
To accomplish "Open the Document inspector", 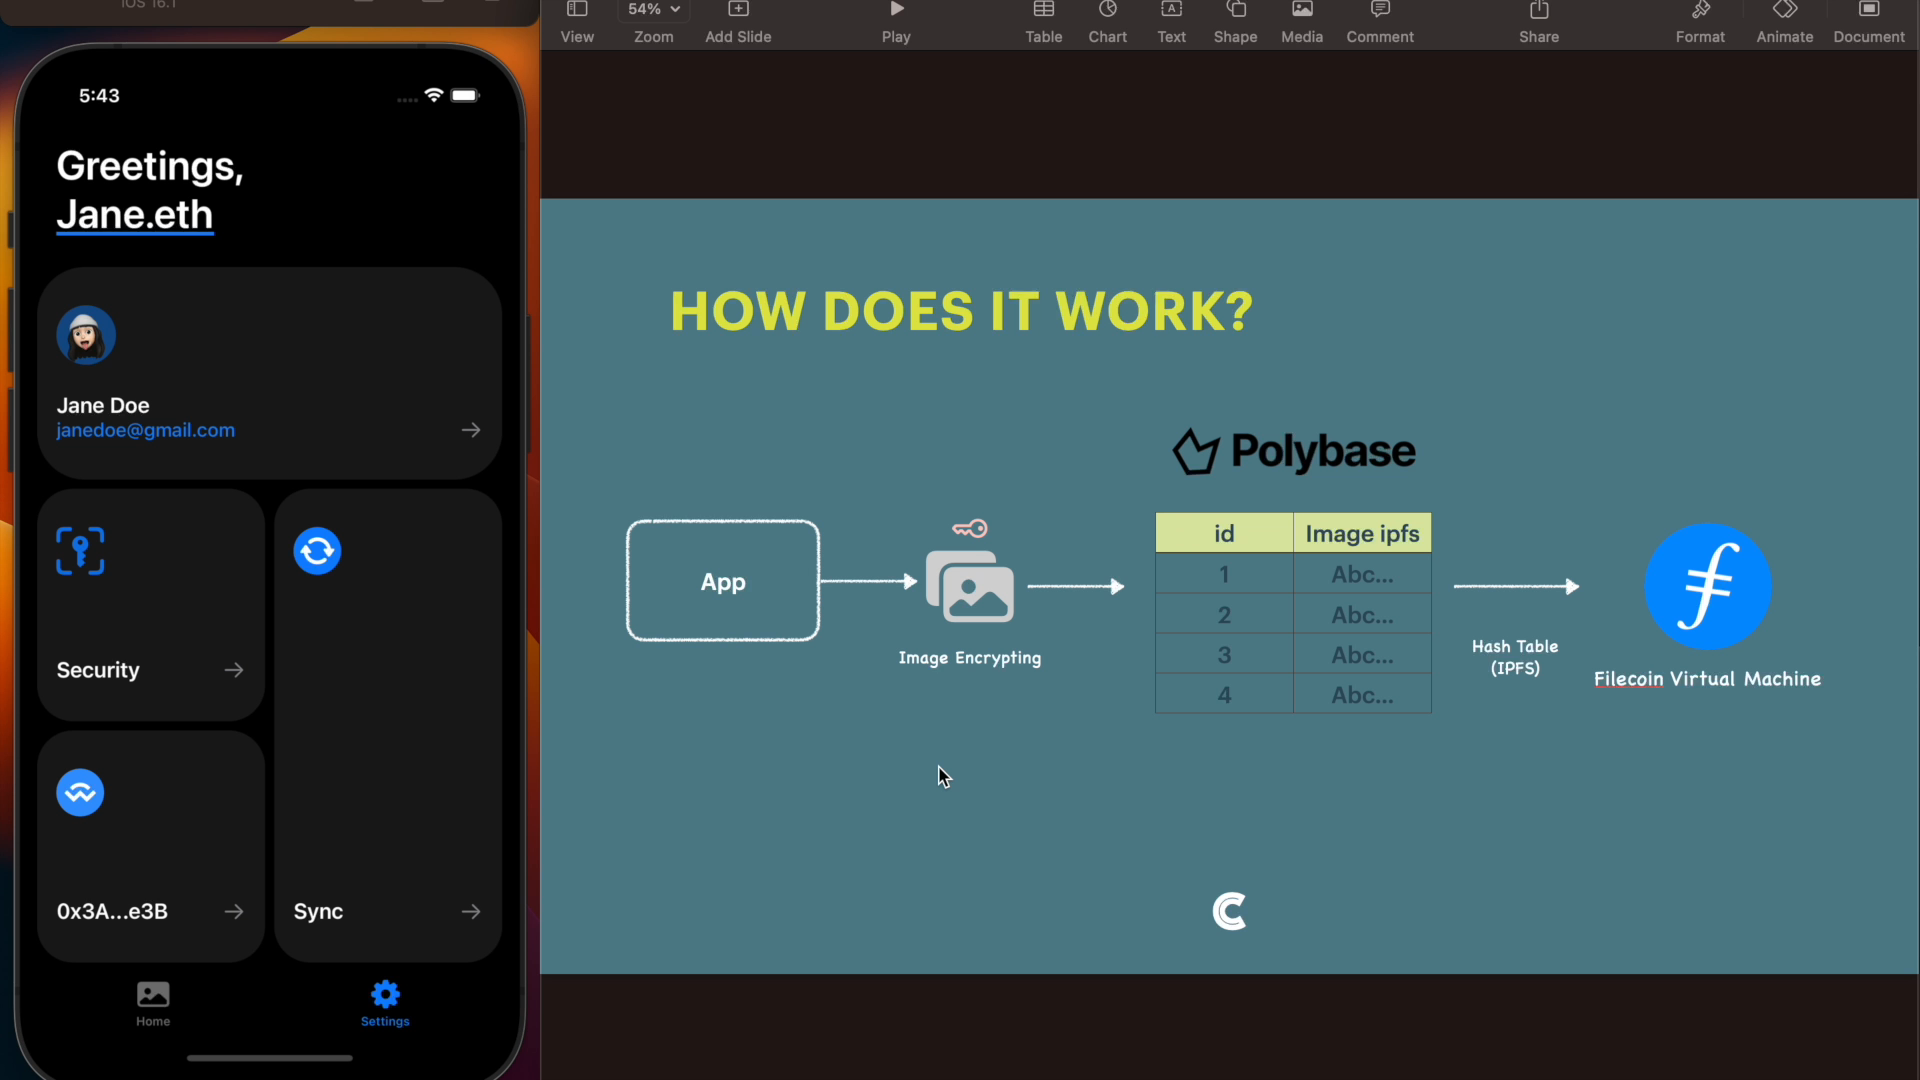I will [x=1868, y=22].
